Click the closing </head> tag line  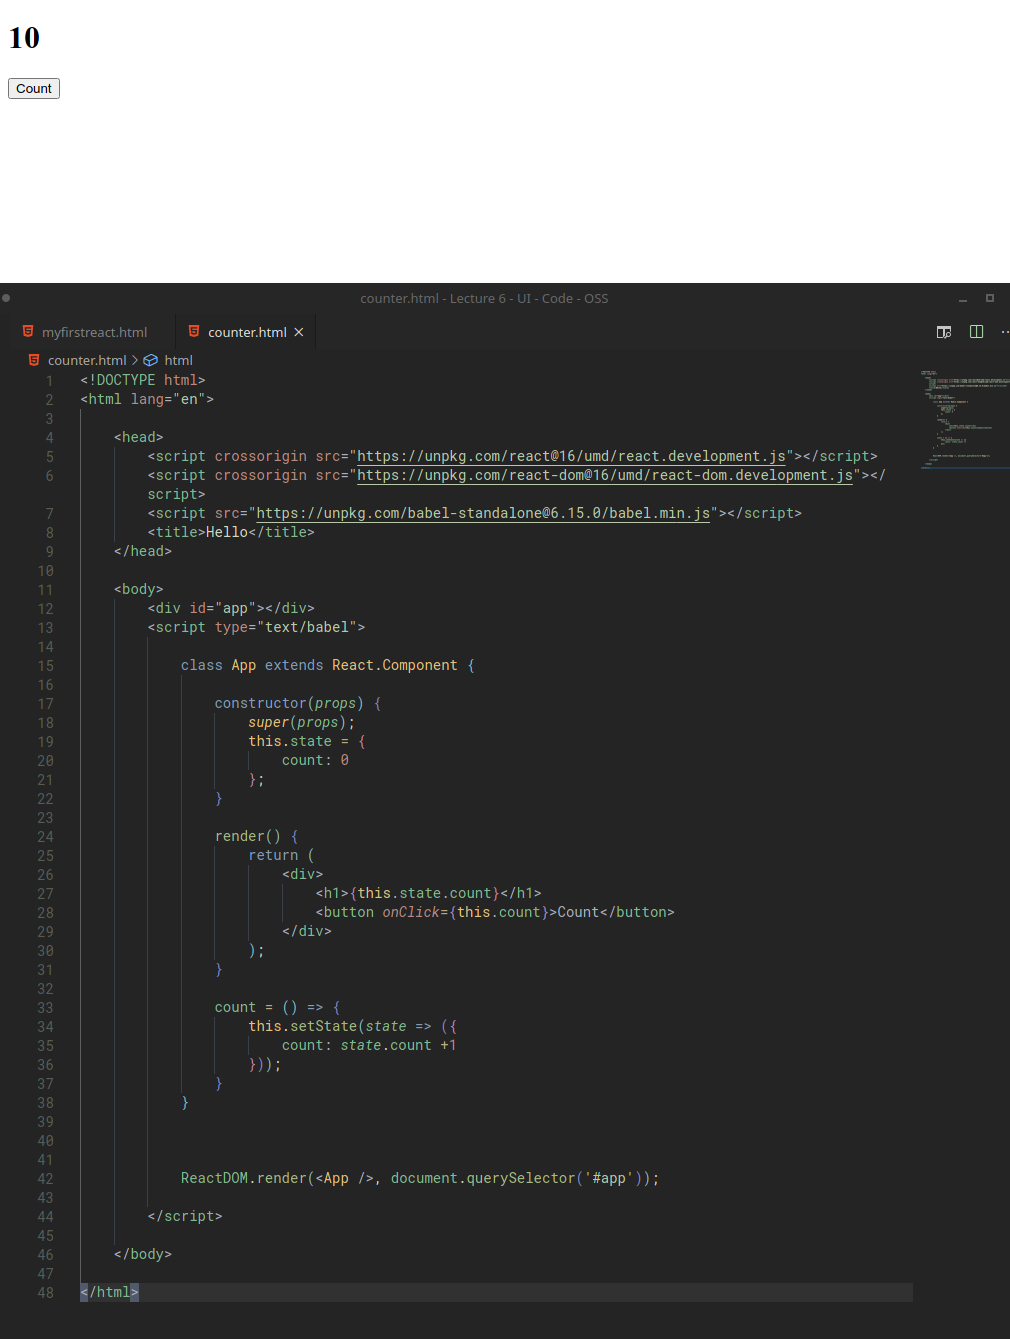click(x=143, y=551)
